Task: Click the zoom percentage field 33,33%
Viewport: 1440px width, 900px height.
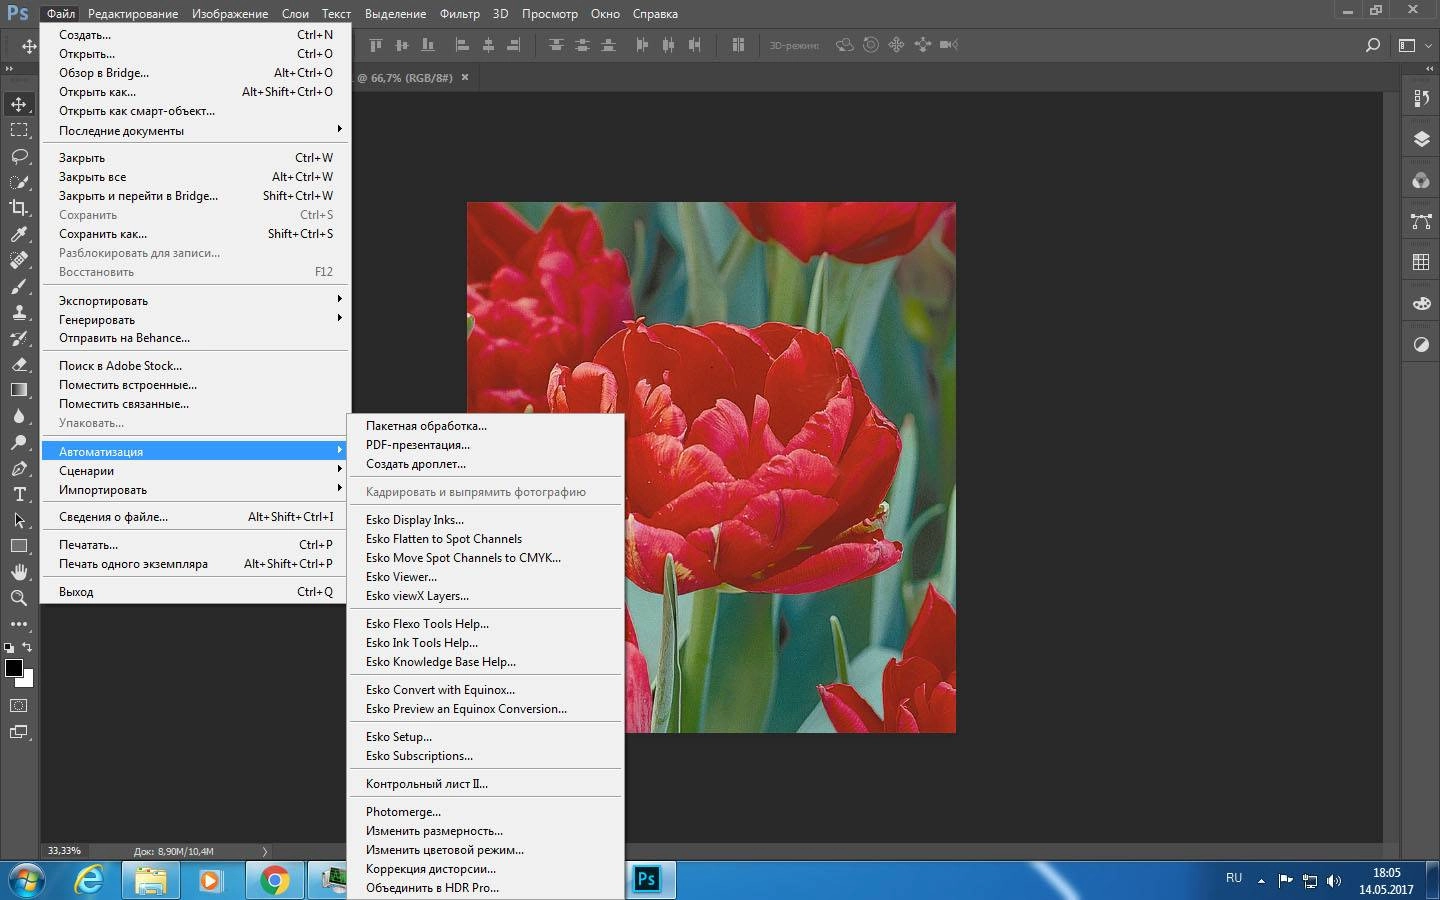Action: click(x=66, y=851)
